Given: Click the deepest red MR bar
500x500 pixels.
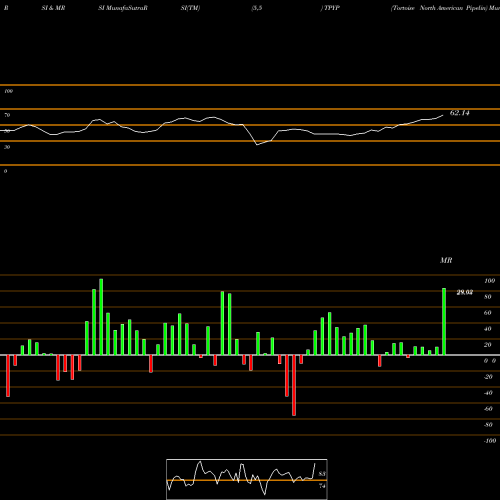Looking at the screenshot, I should (x=294, y=385).
